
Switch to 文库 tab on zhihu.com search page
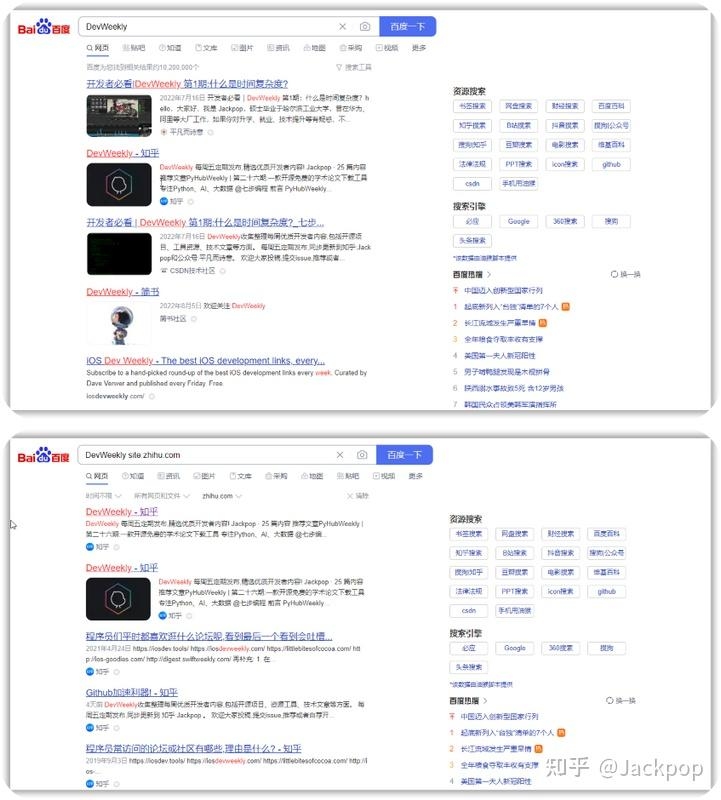(x=241, y=476)
